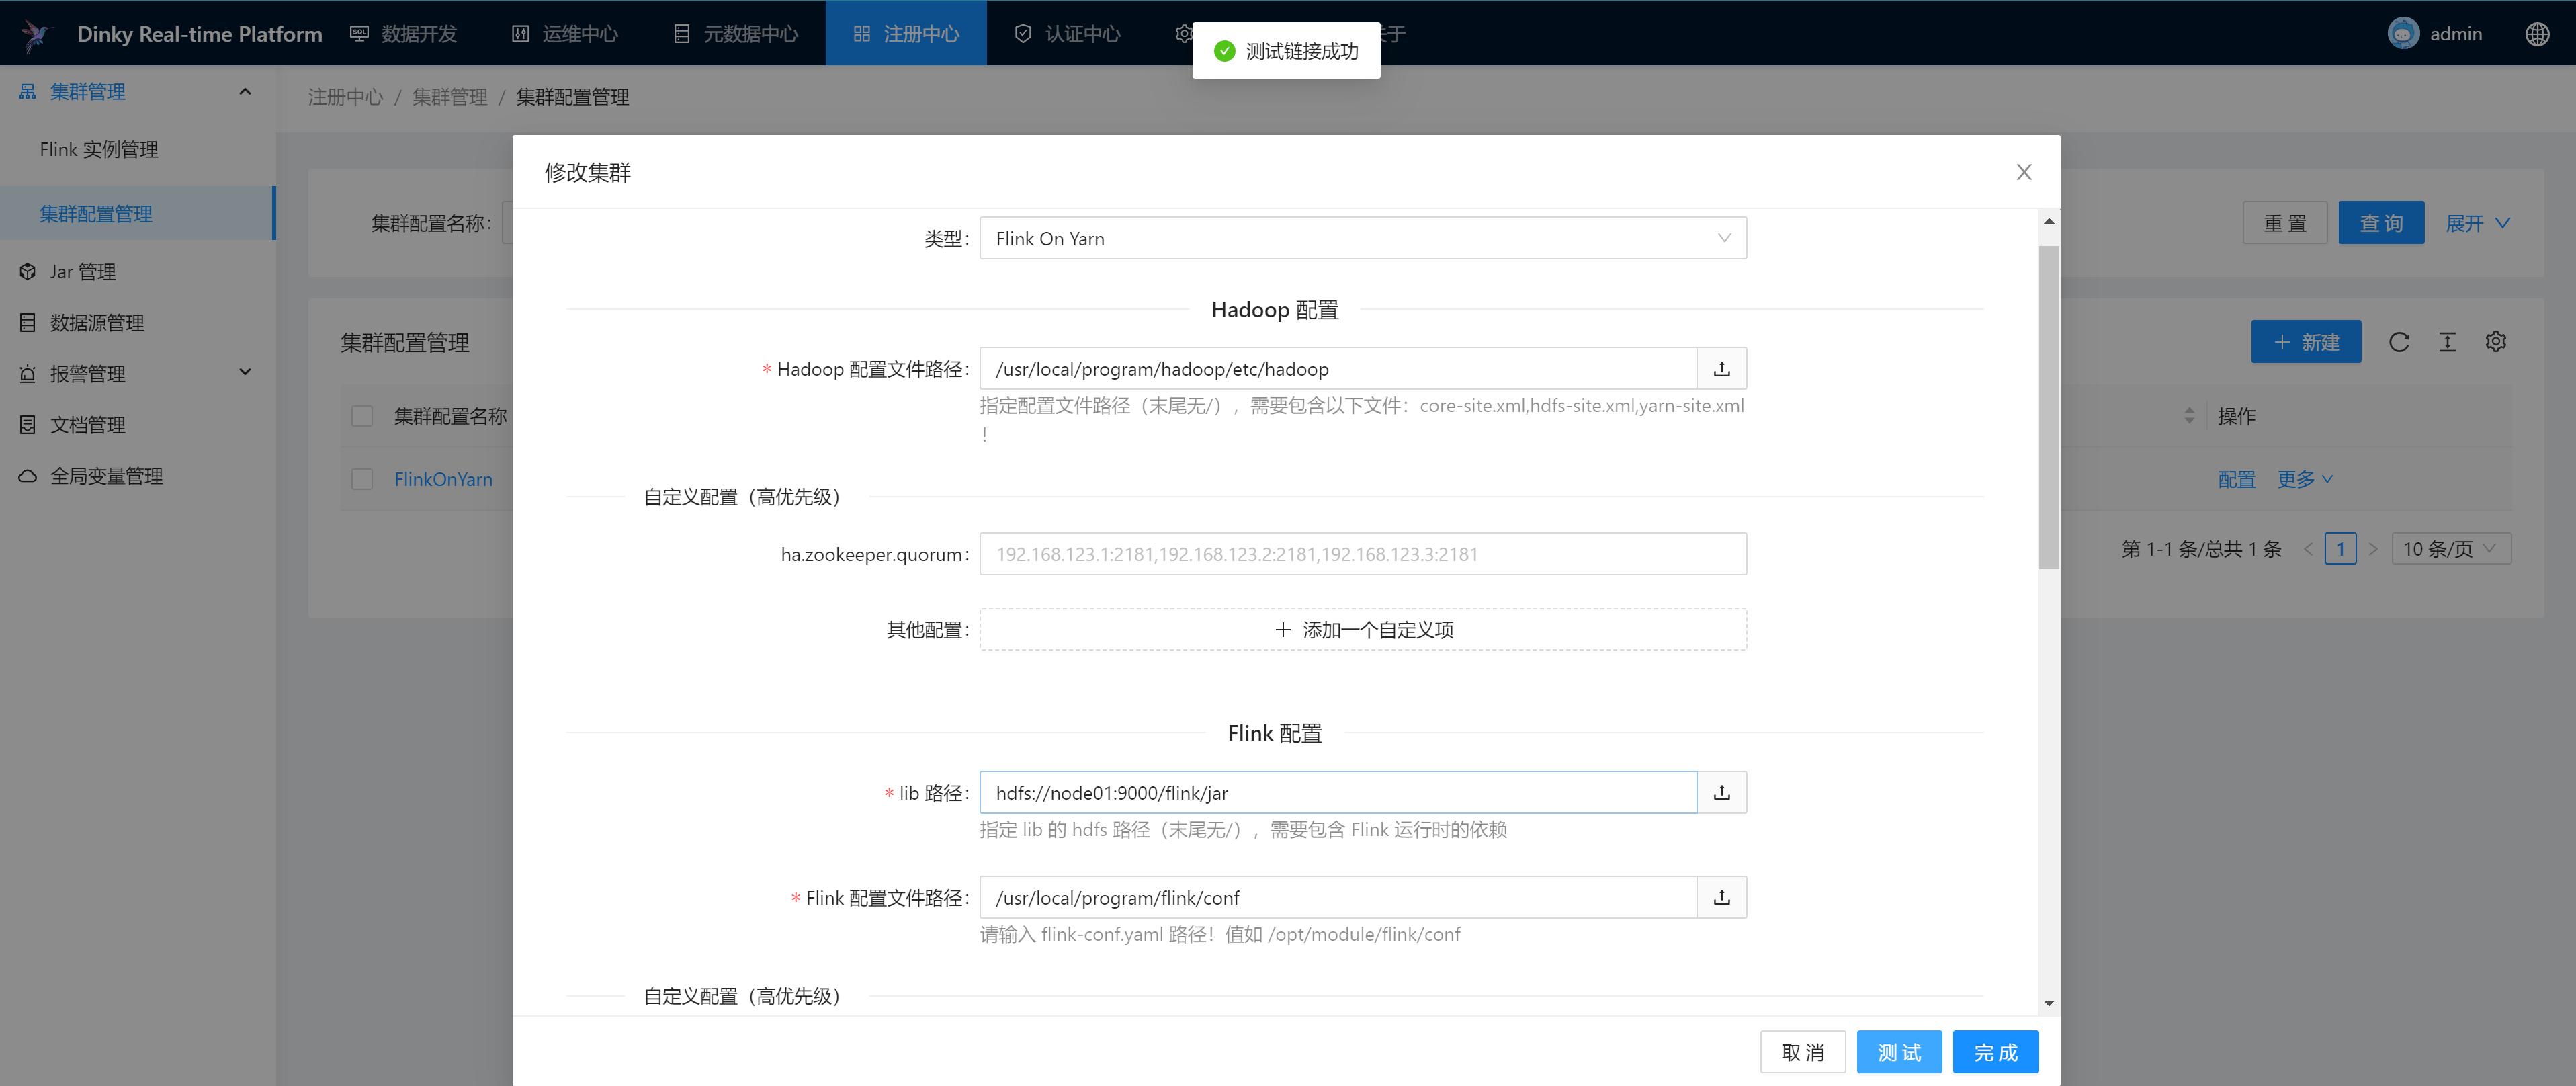Open the Flink On Yarn type dropdown
This screenshot has height=1086, width=2576.
(1362, 238)
